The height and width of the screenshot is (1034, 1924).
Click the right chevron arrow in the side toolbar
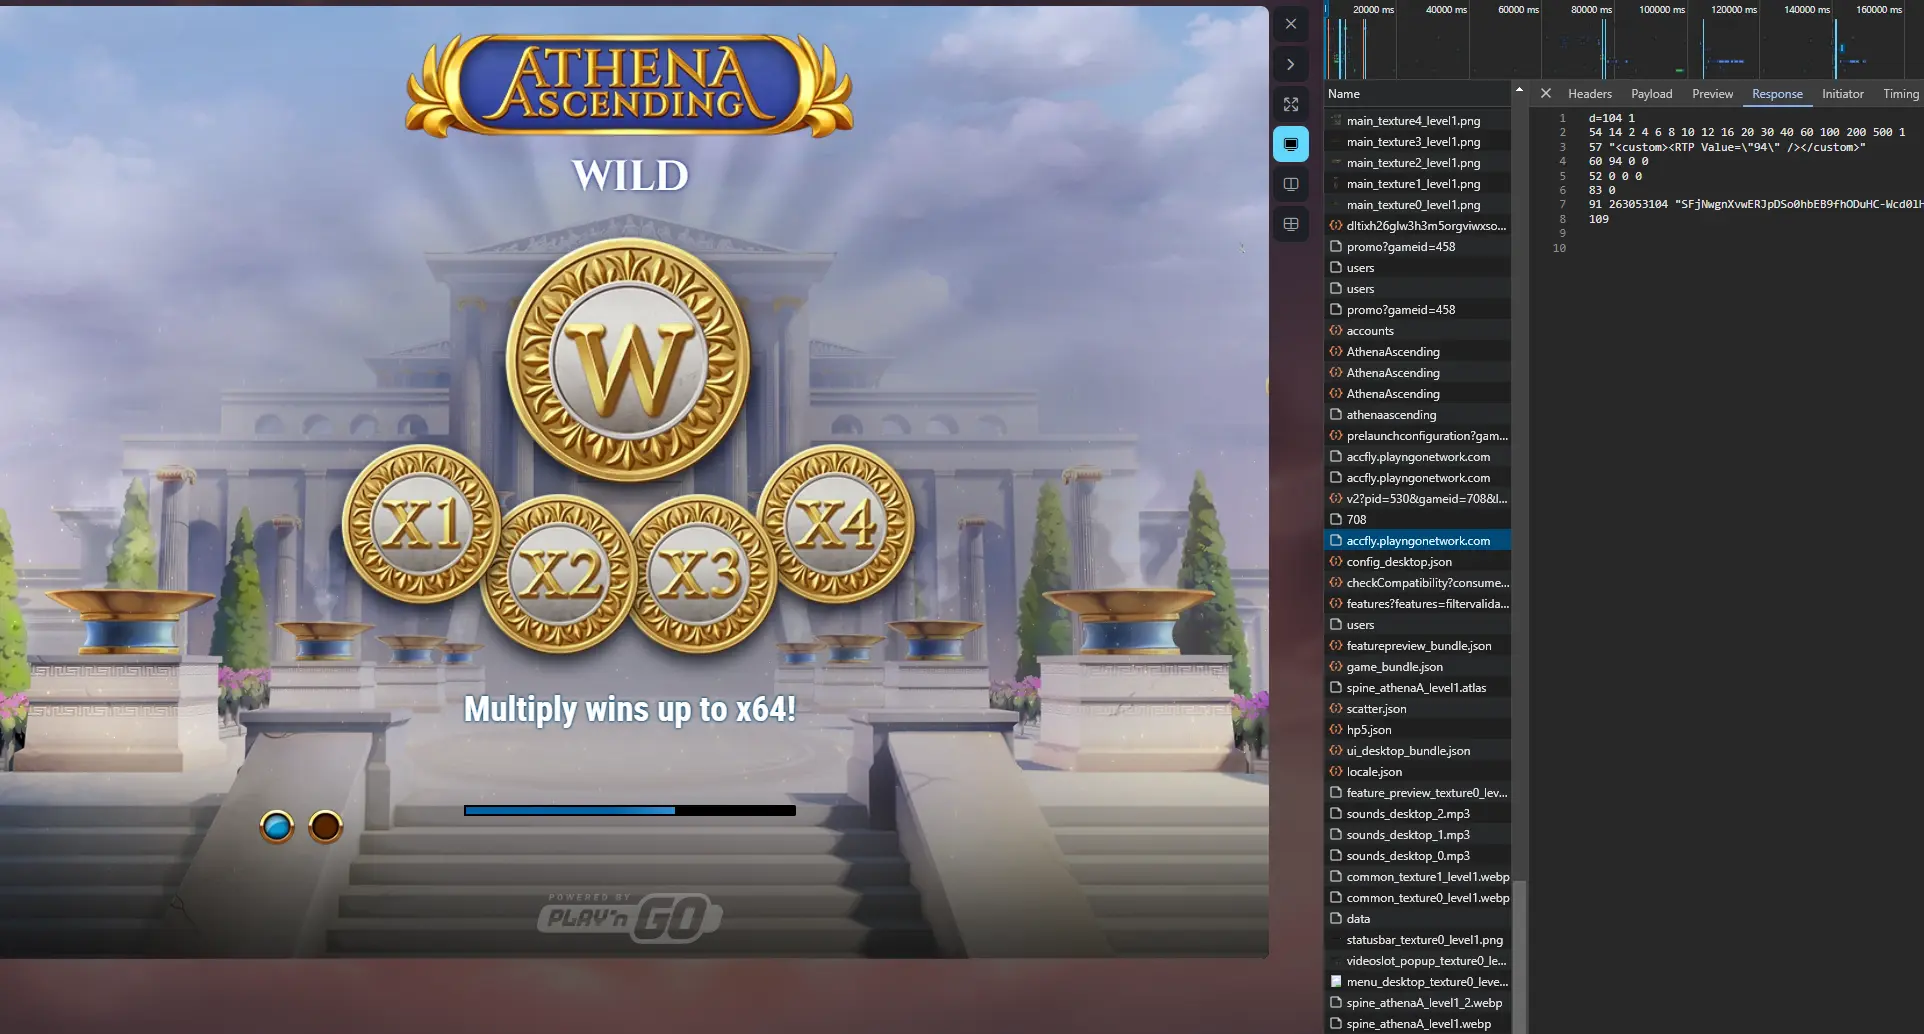coord(1291,64)
